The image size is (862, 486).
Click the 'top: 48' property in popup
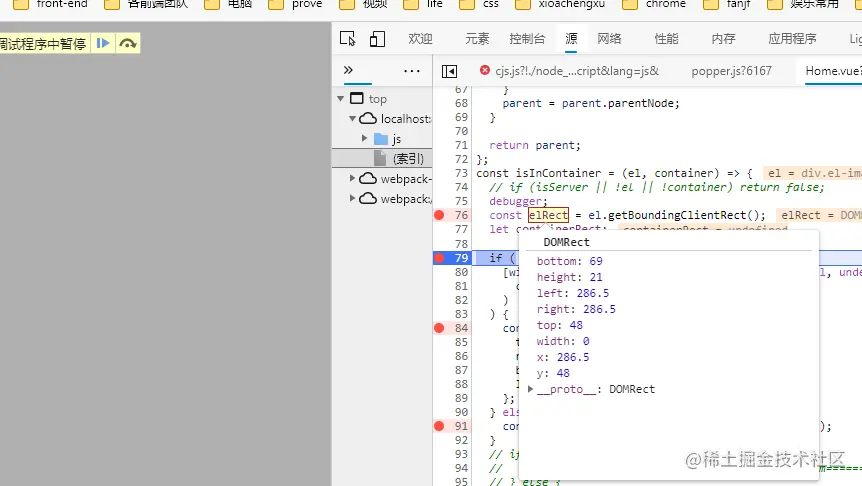tap(560, 325)
